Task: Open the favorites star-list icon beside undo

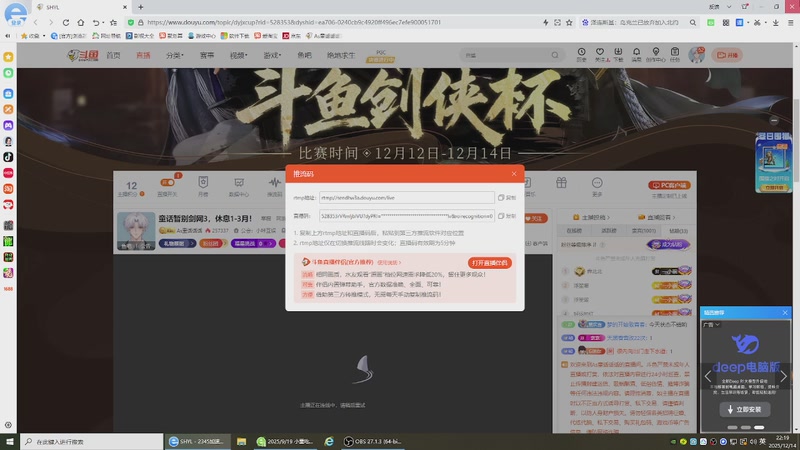Action: (x=113, y=22)
